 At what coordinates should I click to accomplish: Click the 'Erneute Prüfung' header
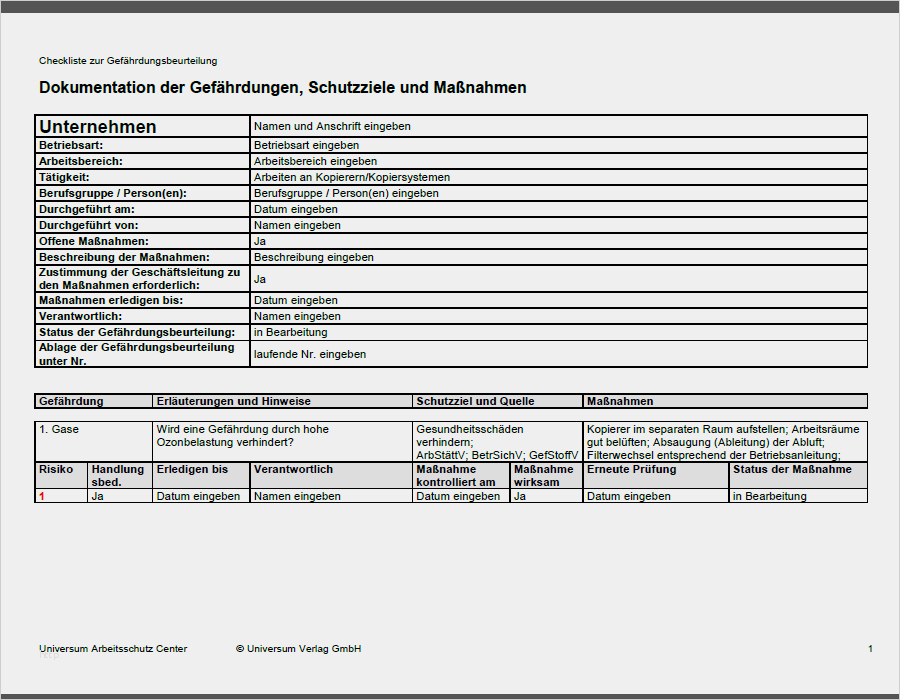click(656, 476)
